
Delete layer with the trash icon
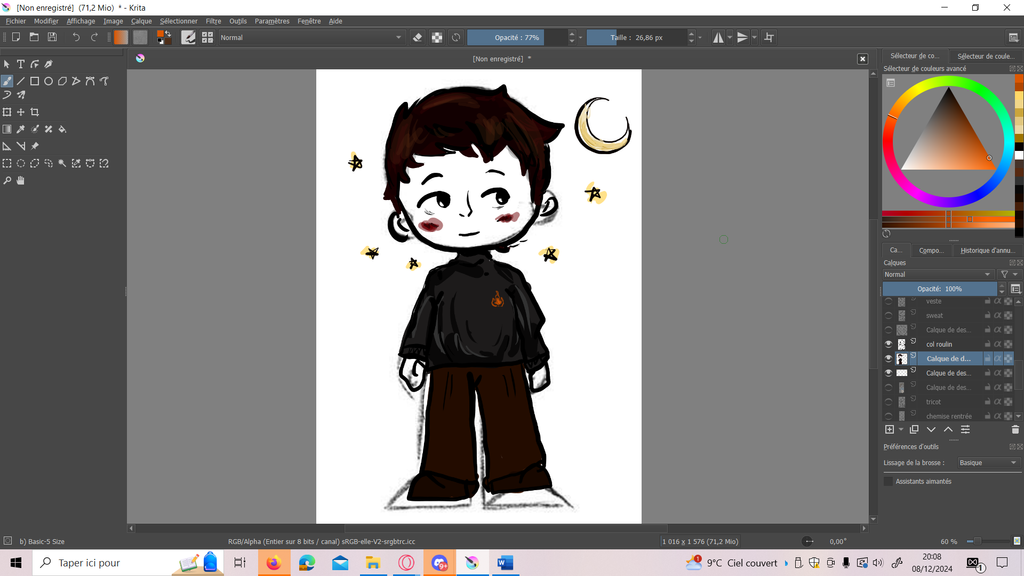pos(1015,429)
